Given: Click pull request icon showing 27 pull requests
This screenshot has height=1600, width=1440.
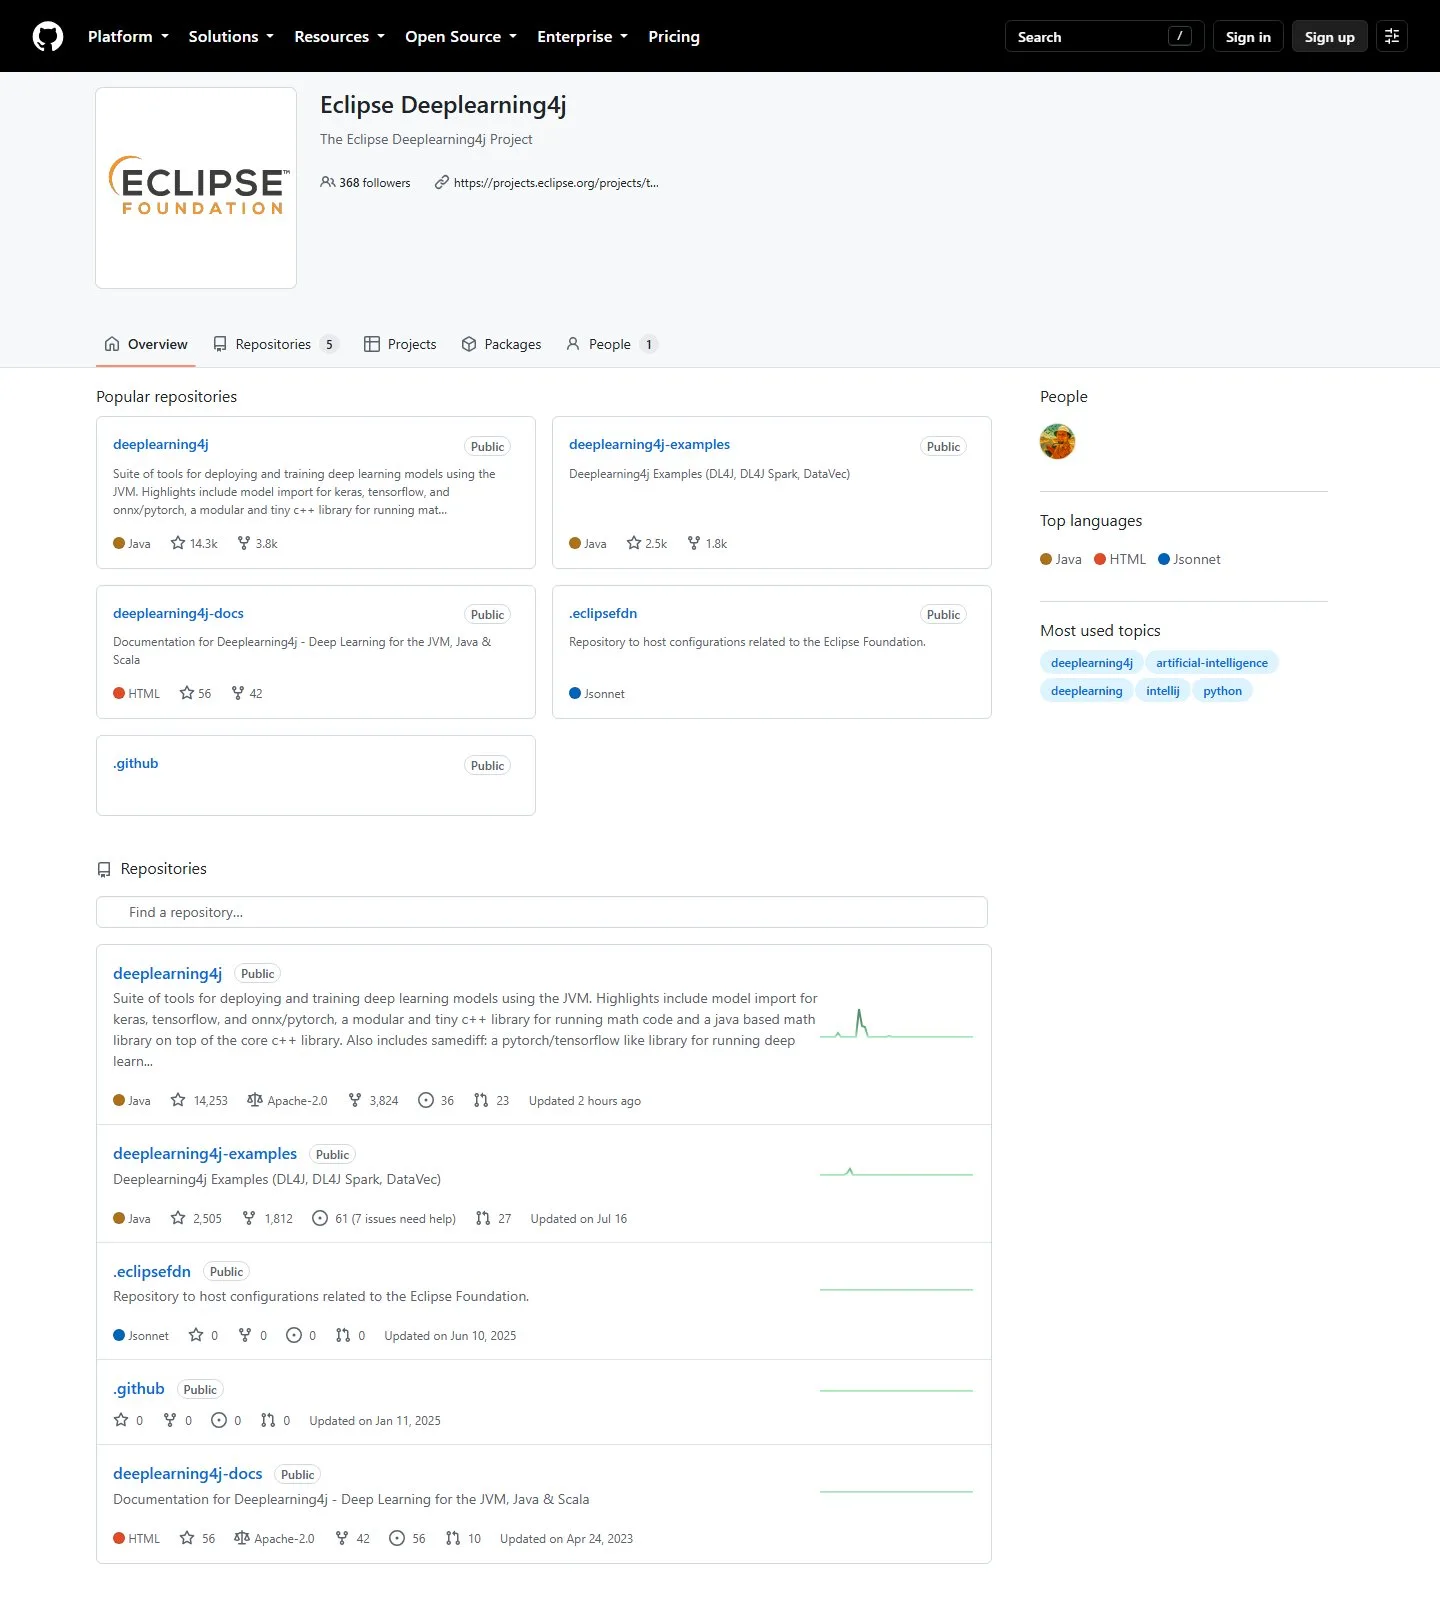Looking at the screenshot, I should 483,1218.
